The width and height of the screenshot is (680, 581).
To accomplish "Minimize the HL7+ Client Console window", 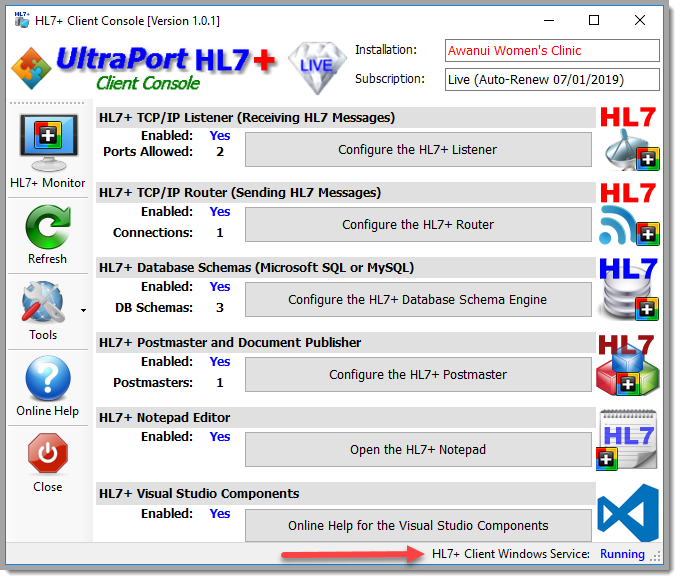I will pos(549,20).
